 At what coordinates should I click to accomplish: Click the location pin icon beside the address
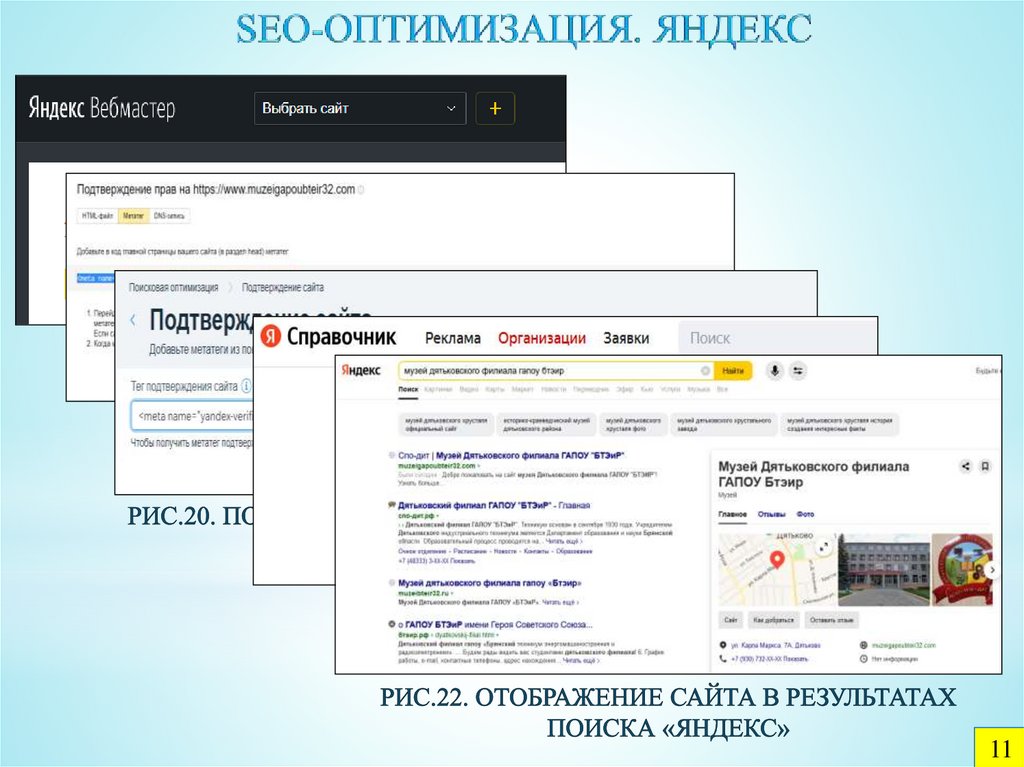(722, 645)
